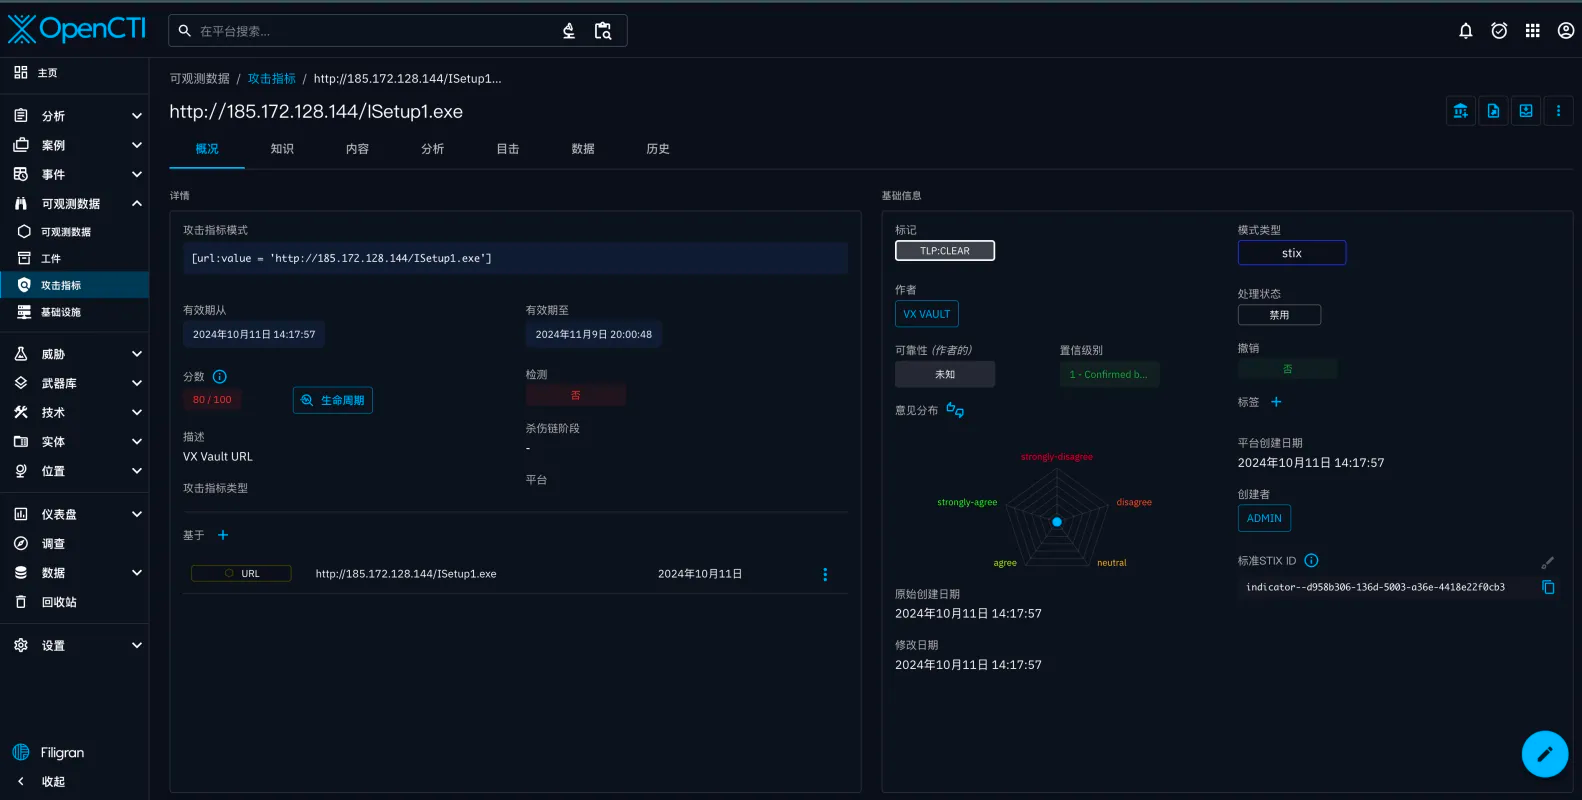Image resolution: width=1582 pixels, height=800 pixels.
Task: Click the score info icon
Action: pos(220,377)
